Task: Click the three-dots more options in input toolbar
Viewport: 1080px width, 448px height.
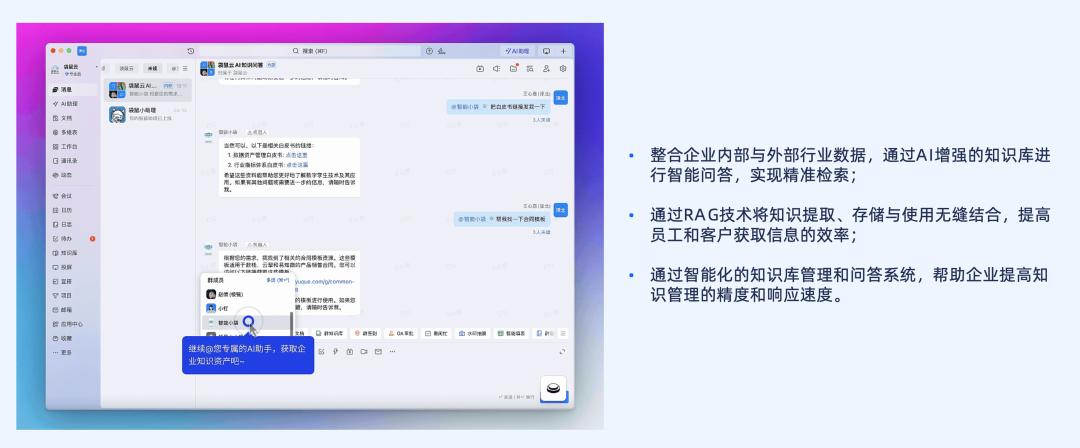Action: pyautogui.click(x=392, y=351)
